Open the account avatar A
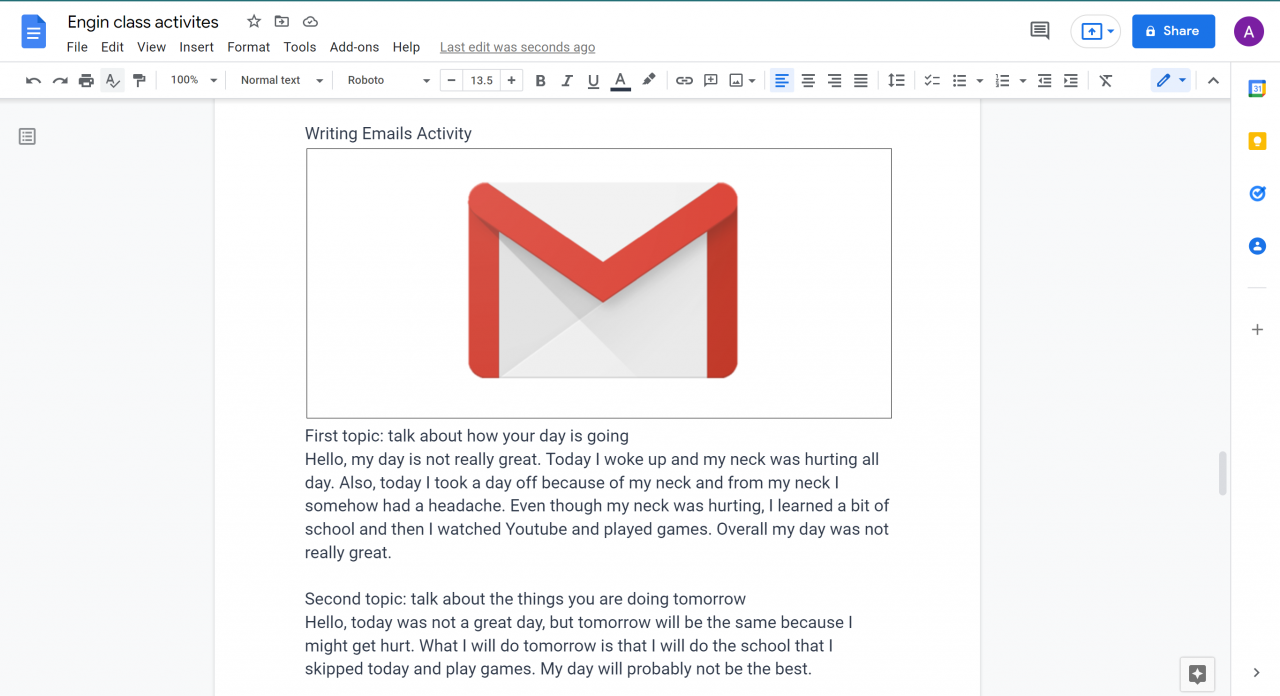The height and width of the screenshot is (696, 1280). pos(1248,31)
